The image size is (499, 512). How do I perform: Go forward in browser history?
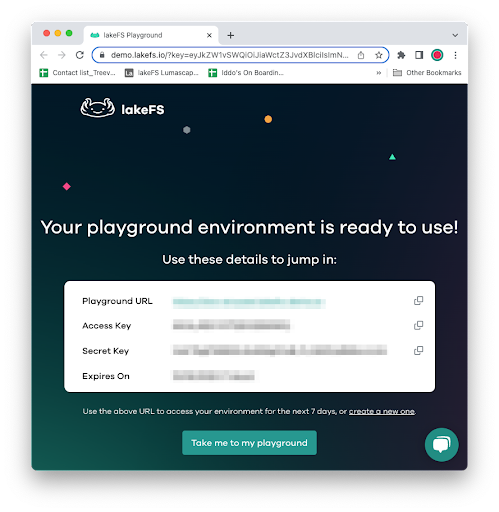tap(62, 55)
